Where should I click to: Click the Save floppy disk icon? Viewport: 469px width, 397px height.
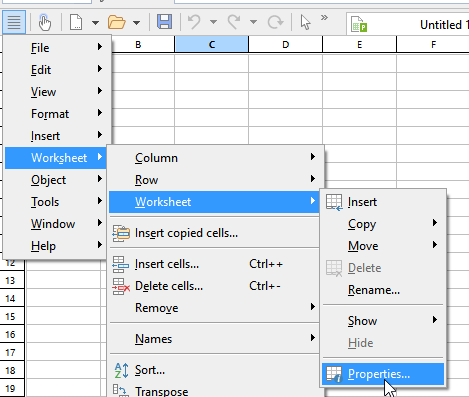tap(165, 22)
